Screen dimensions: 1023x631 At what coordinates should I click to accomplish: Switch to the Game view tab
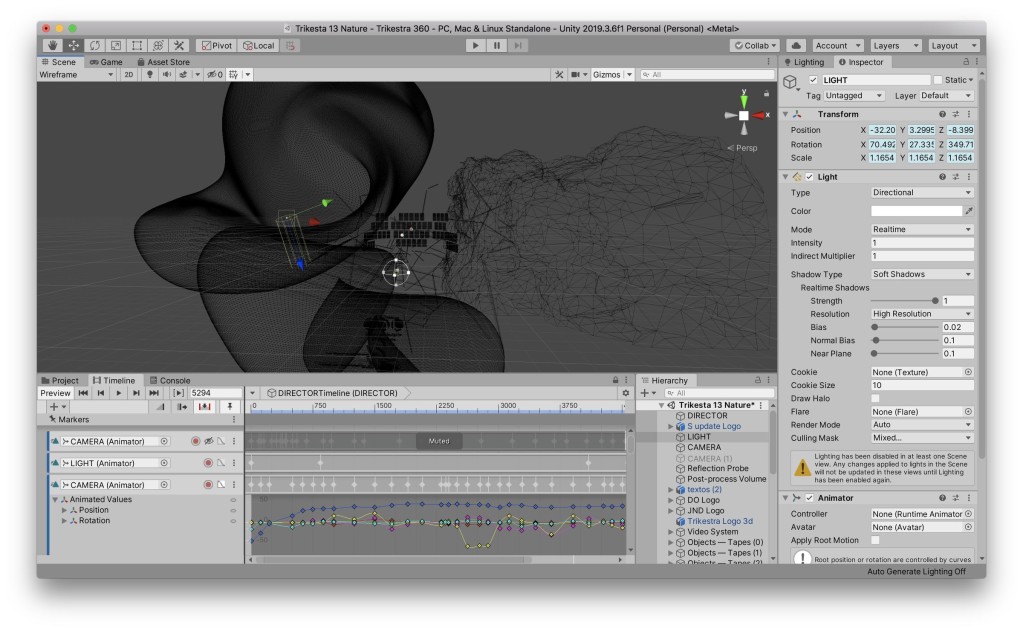(x=106, y=62)
